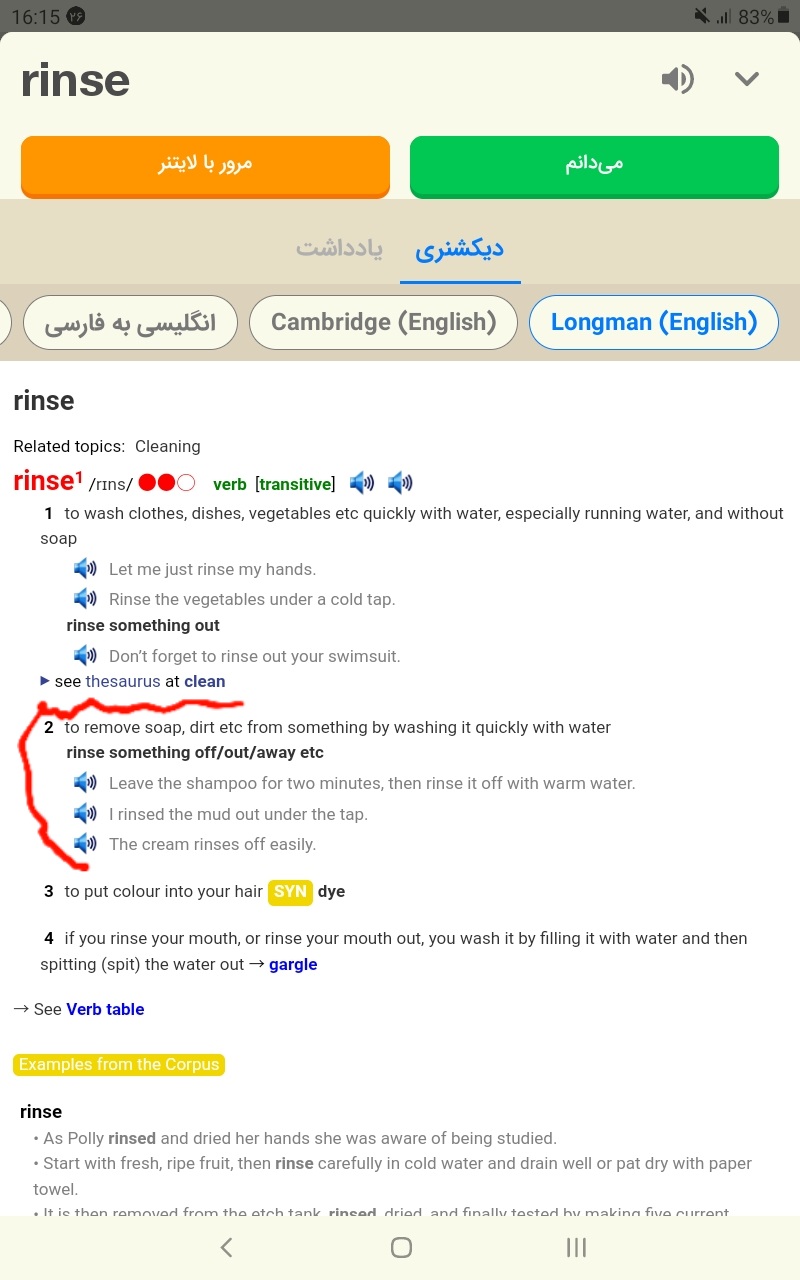This screenshot has width=800, height=1280.
Task: Play the second pronunciation speaker icon
Action: point(400,484)
